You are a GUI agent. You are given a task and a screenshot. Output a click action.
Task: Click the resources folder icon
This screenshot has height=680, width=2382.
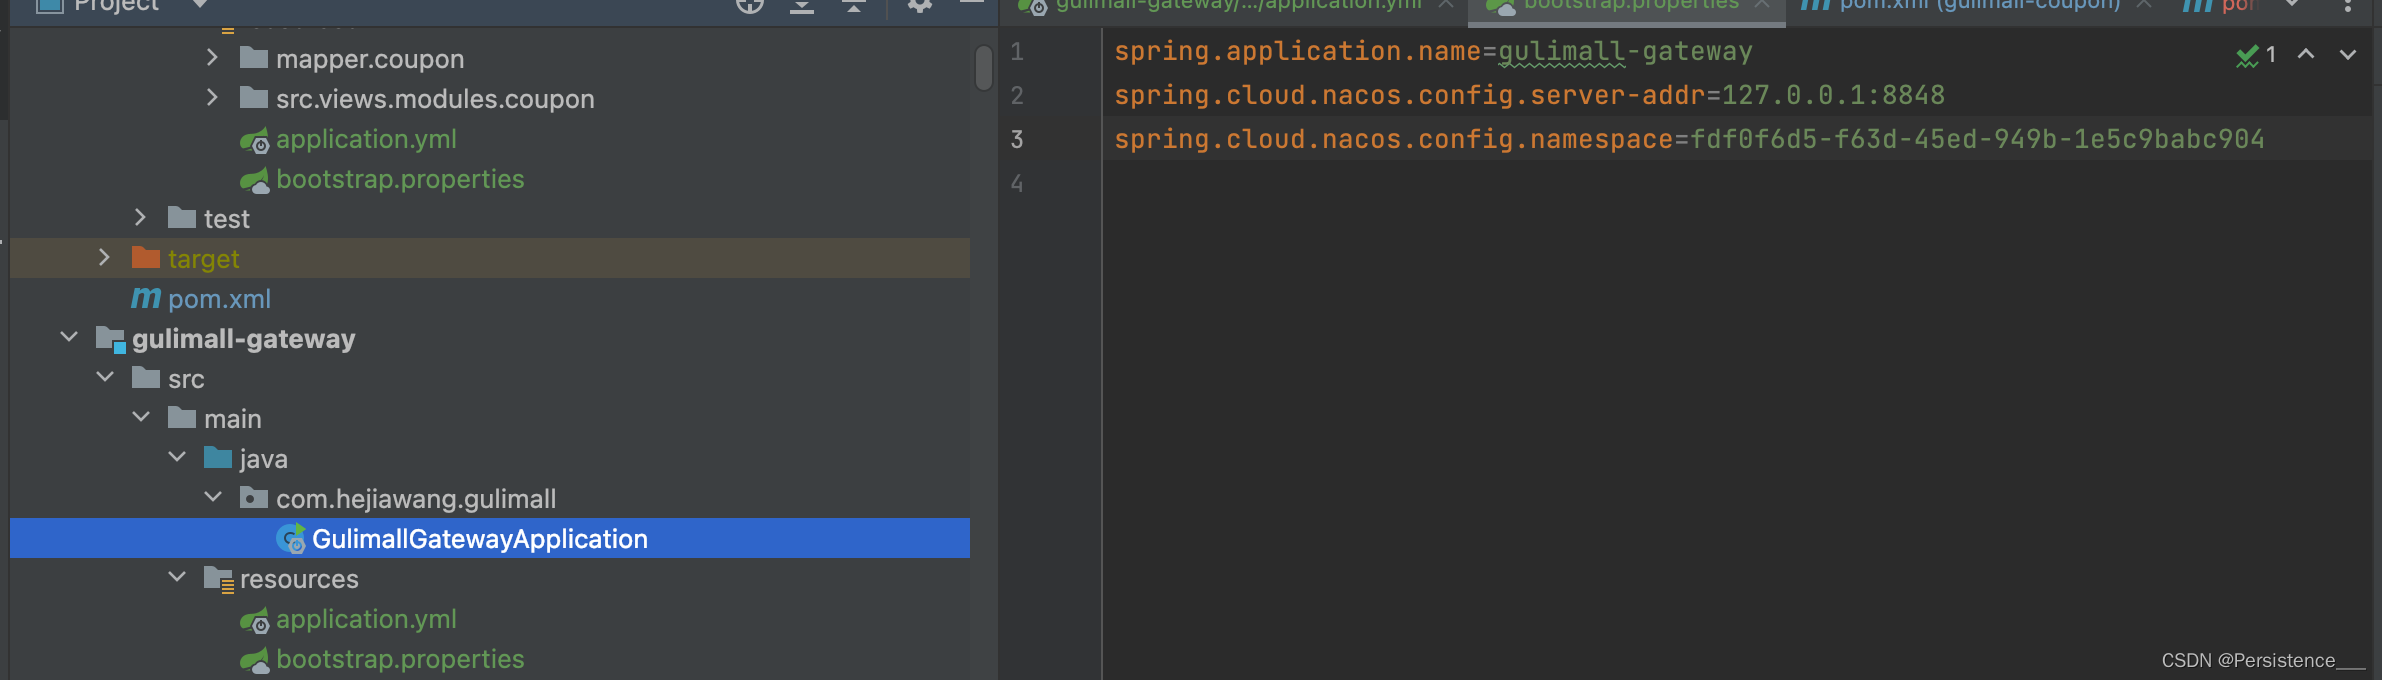pos(218,579)
